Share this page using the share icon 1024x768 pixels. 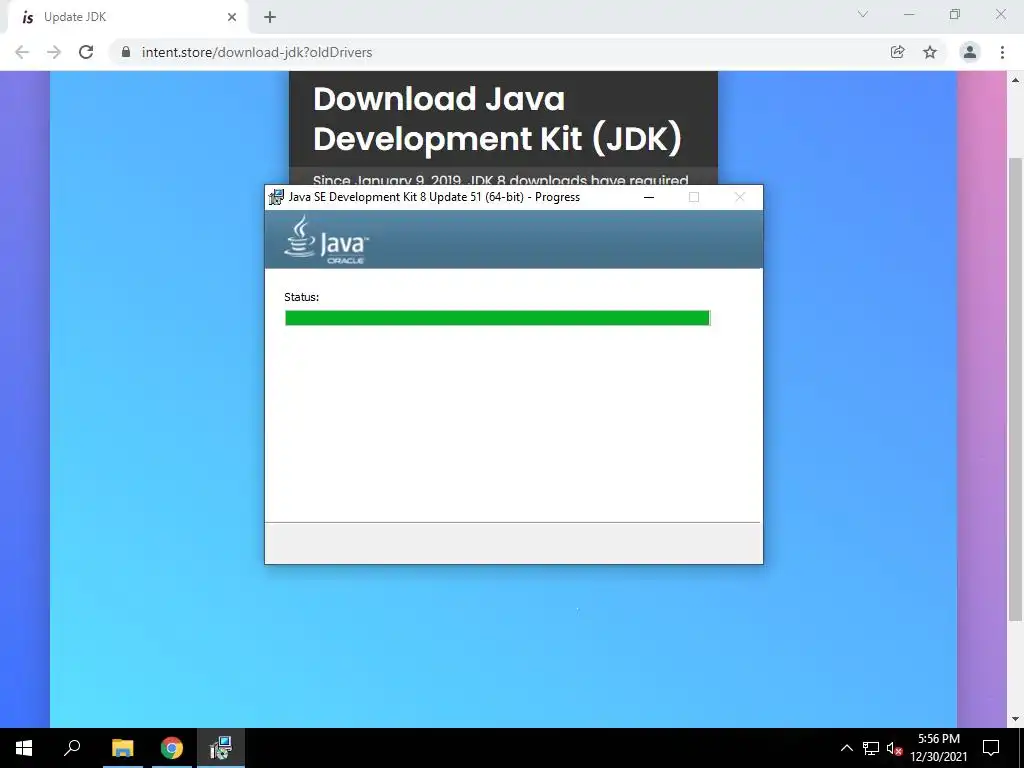coord(897,52)
